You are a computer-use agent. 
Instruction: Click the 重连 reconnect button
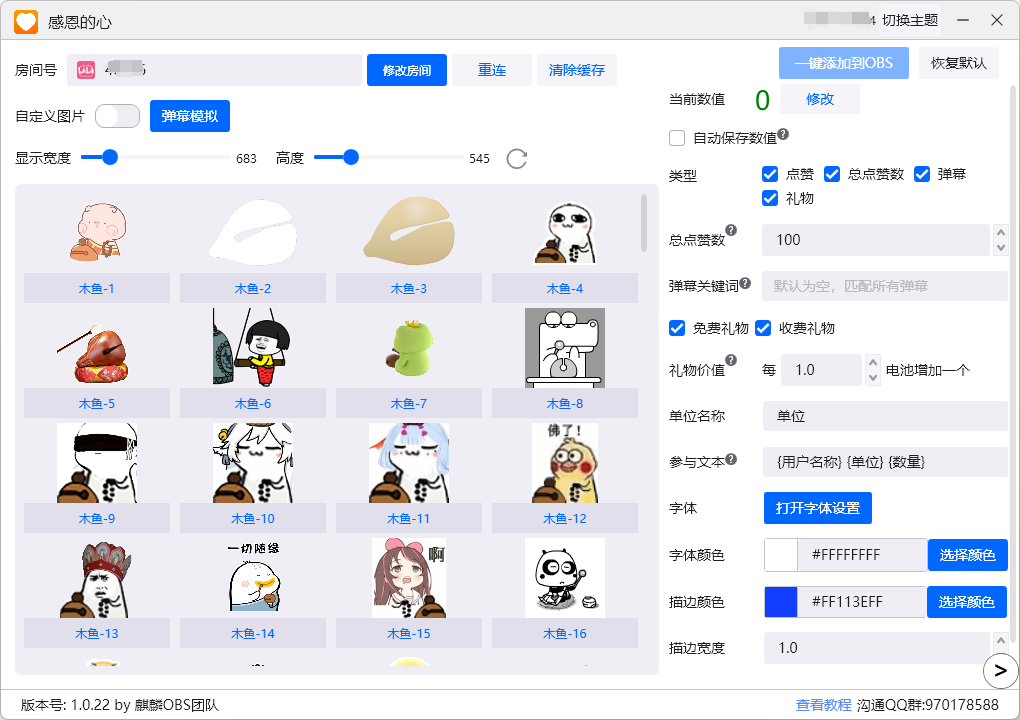click(492, 70)
